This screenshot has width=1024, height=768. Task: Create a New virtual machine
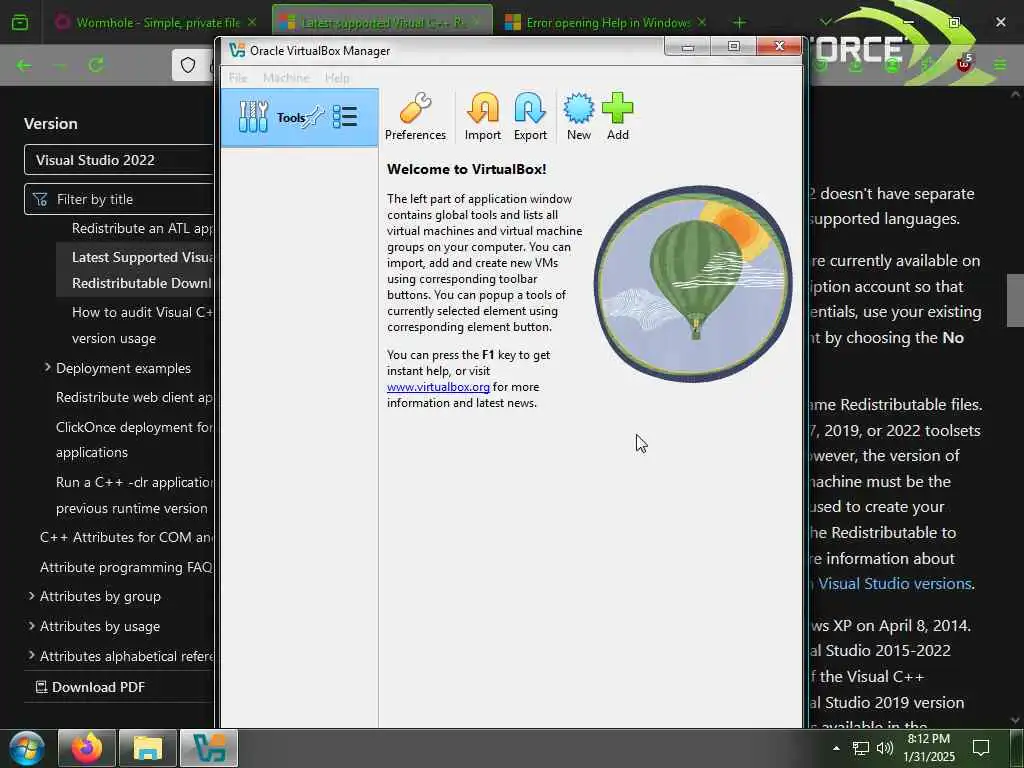click(x=579, y=117)
